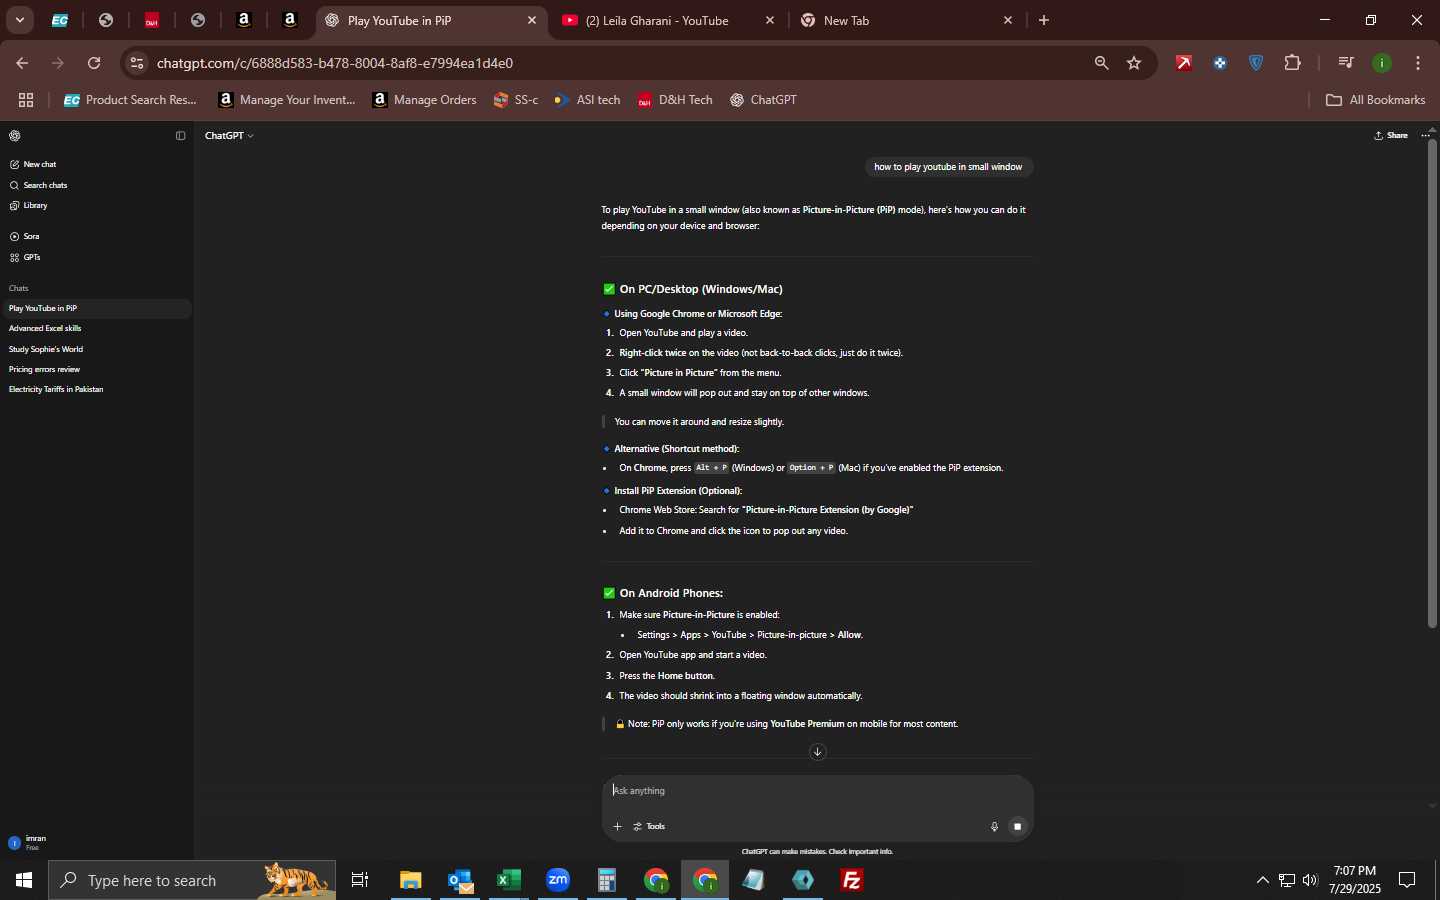Image resolution: width=1440 pixels, height=900 pixels.
Task: Click the chatgpt.com address bar URL
Action: [x=335, y=63]
